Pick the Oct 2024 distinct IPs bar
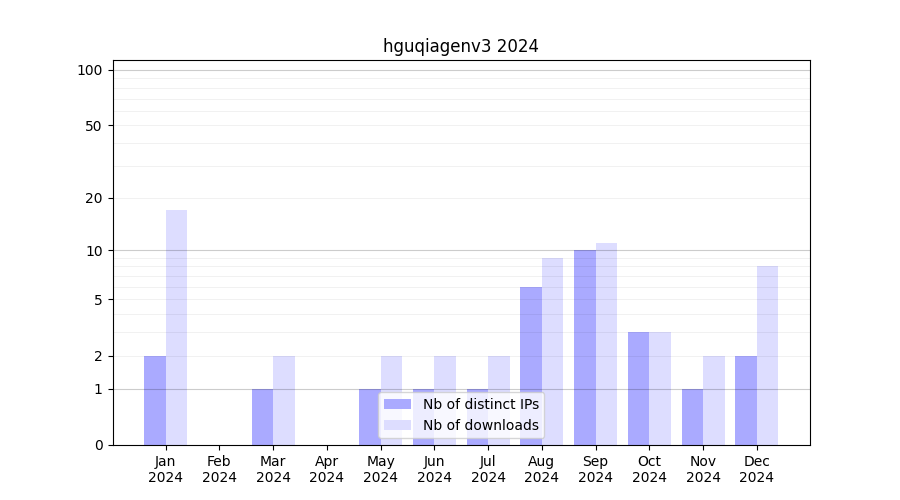This screenshot has width=900, height=500. [638, 388]
